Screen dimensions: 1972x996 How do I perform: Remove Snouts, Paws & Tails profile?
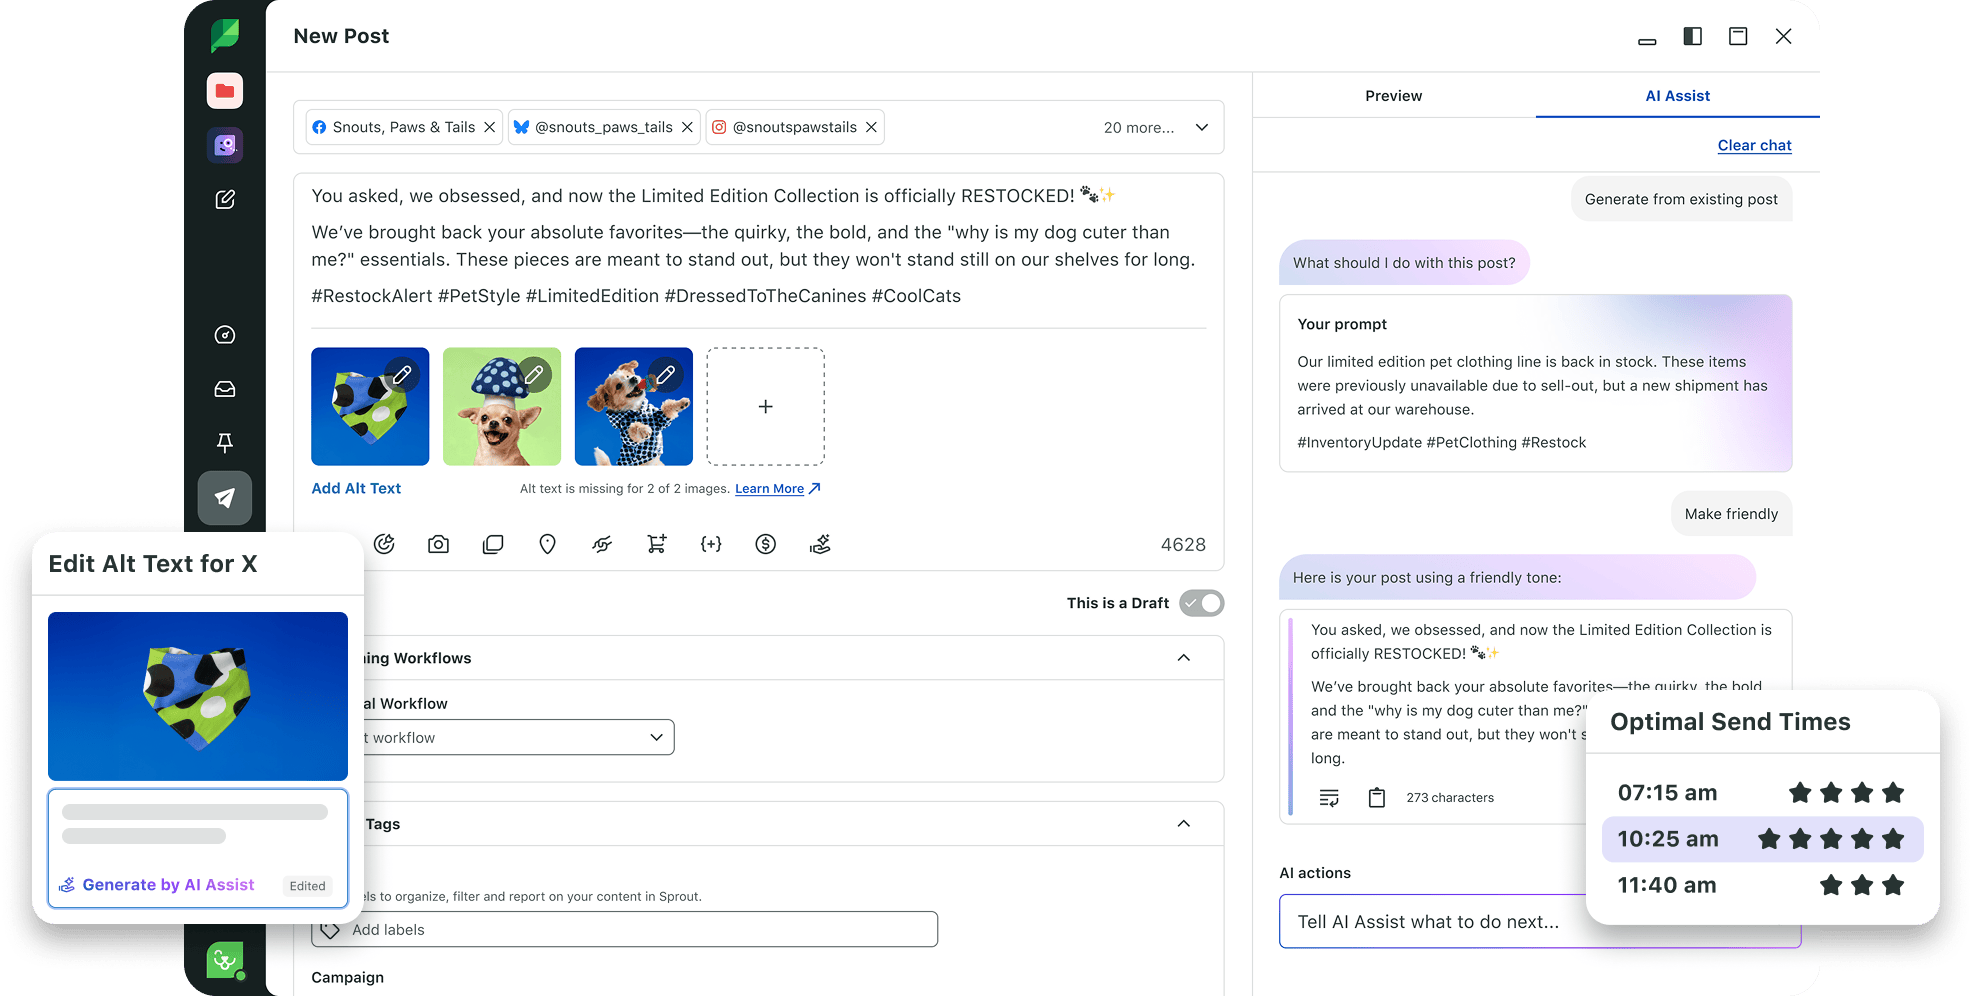[x=490, y=127]
